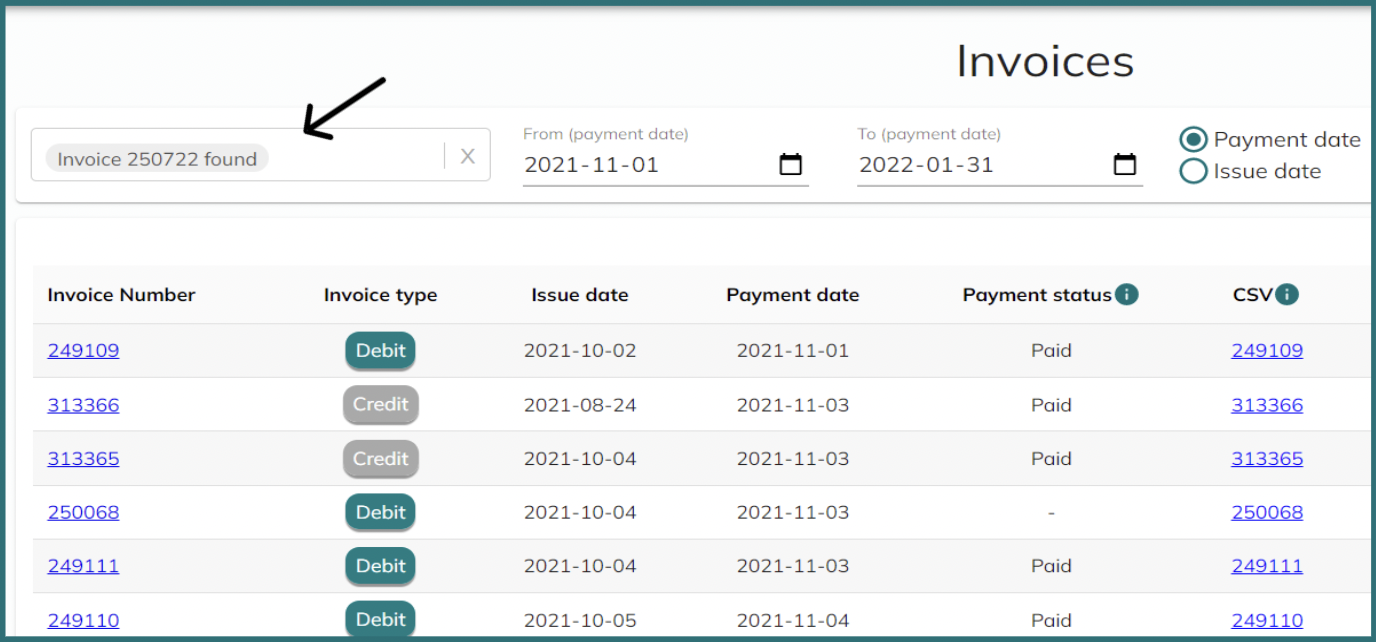
Task: Click the Debit badge for invoice 249109
Action: 381,351
